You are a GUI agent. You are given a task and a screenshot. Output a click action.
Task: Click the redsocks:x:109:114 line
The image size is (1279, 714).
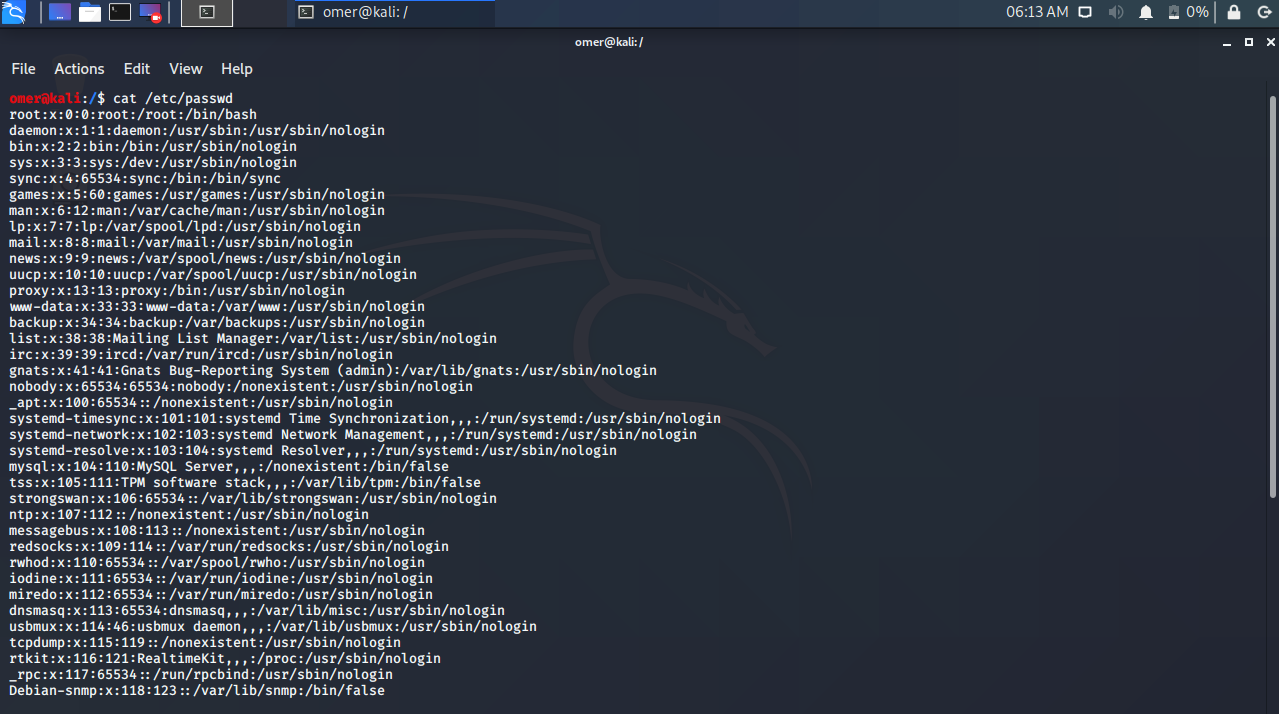coord(229,546)
